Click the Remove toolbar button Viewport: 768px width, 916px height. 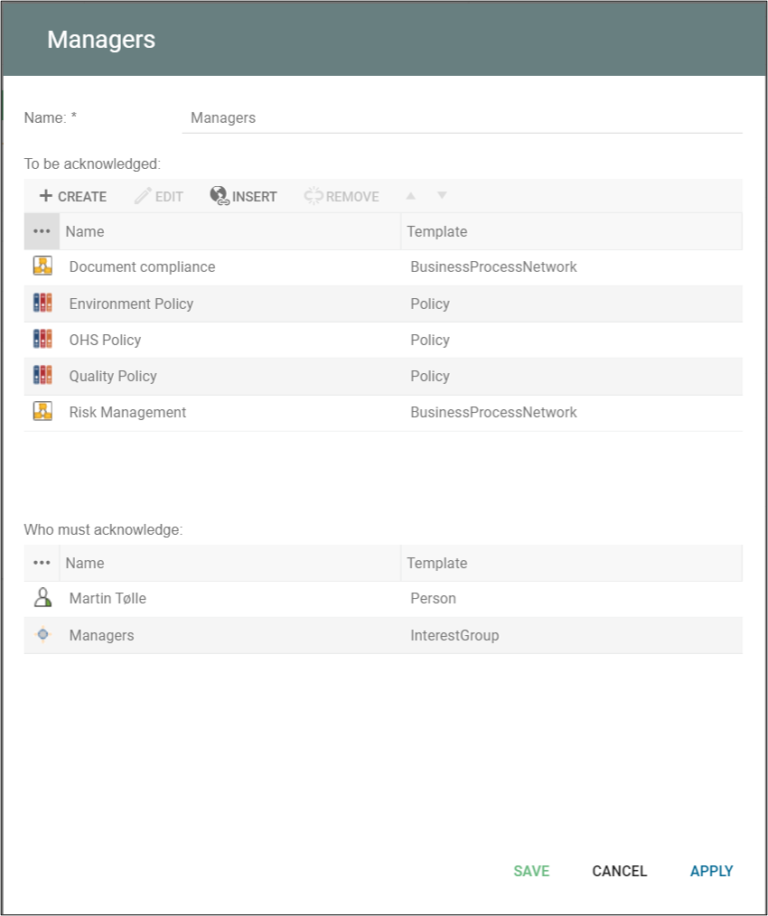[341, 196]
